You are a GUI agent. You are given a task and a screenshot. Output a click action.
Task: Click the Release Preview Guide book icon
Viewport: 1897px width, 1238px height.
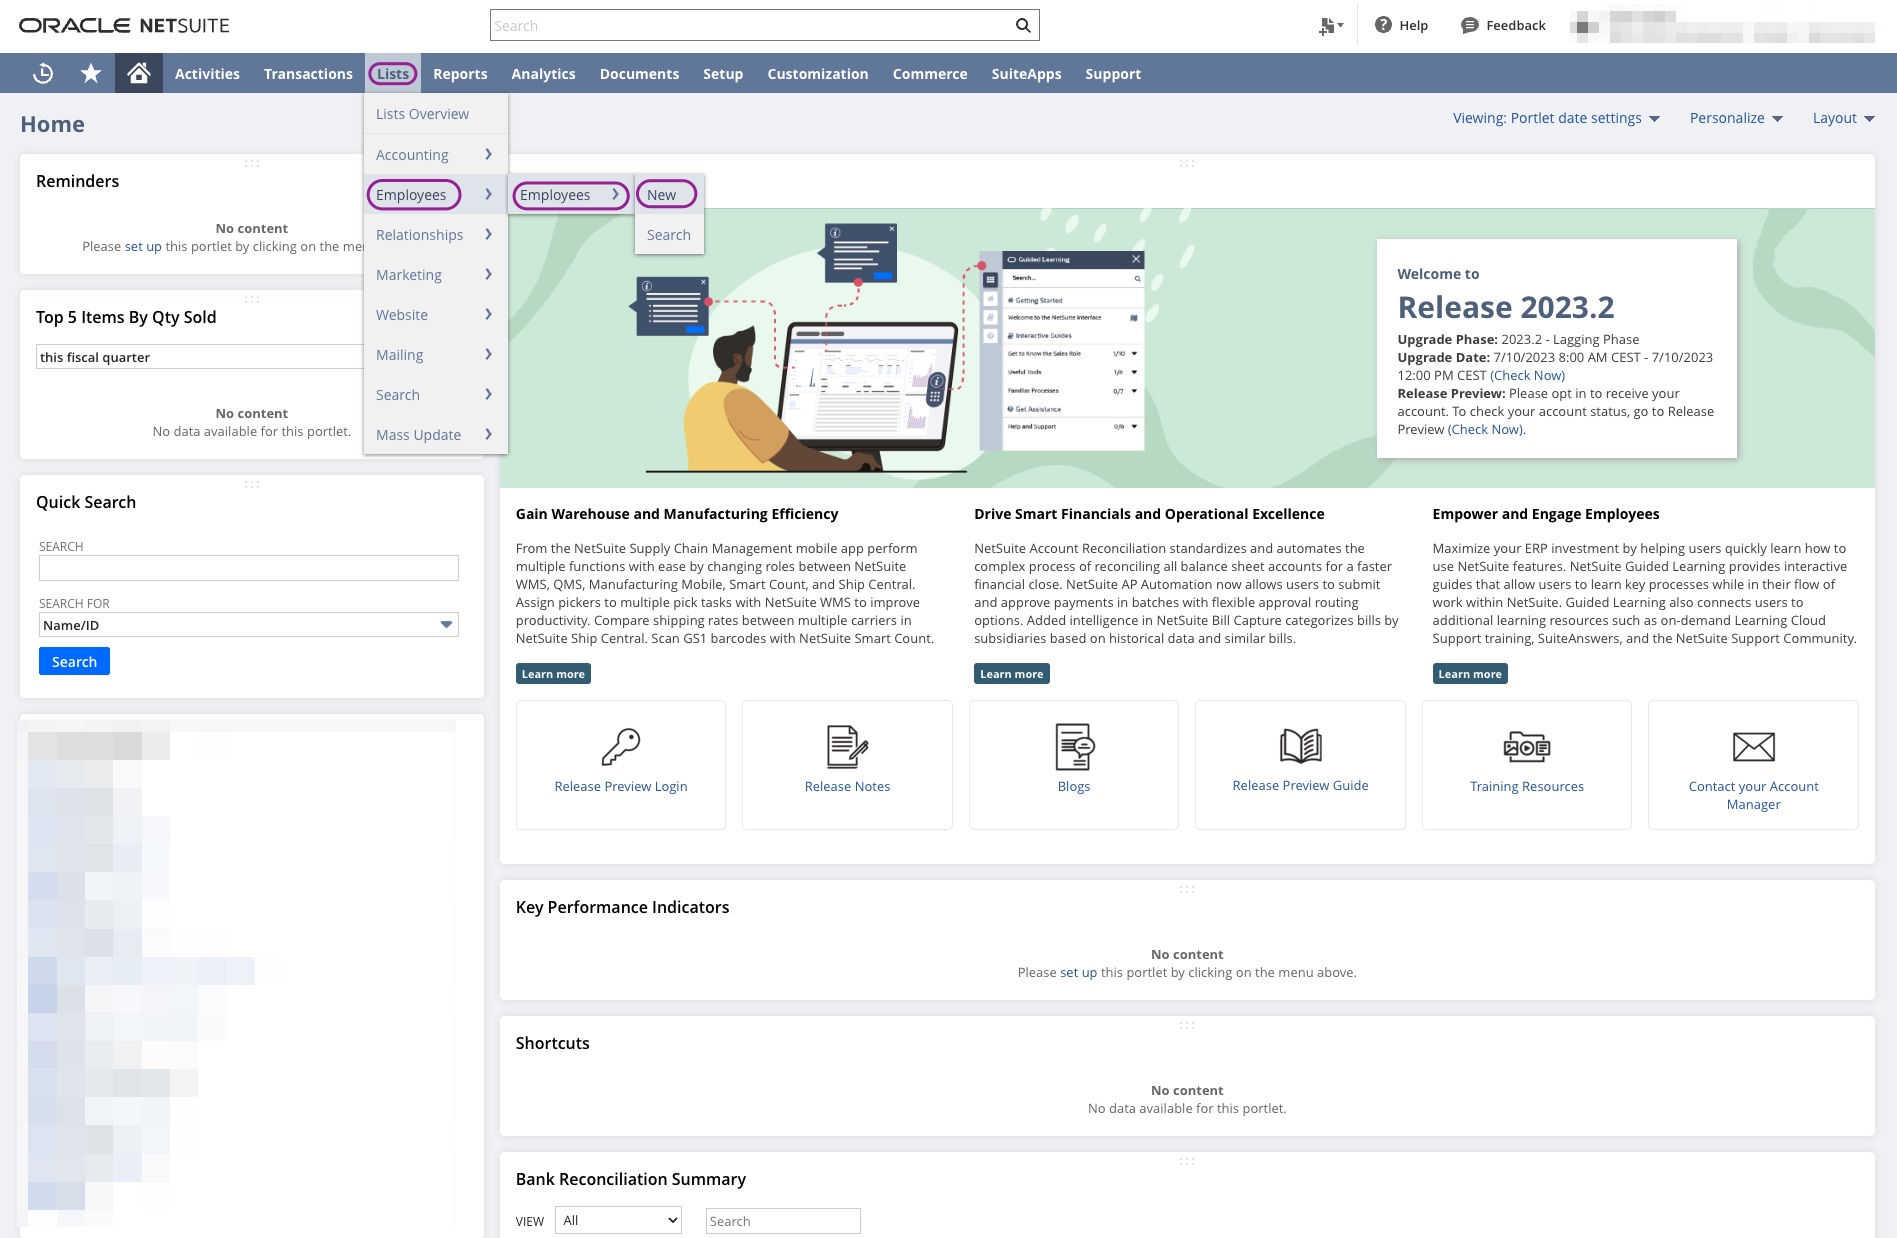click(x=1301, y=746)
